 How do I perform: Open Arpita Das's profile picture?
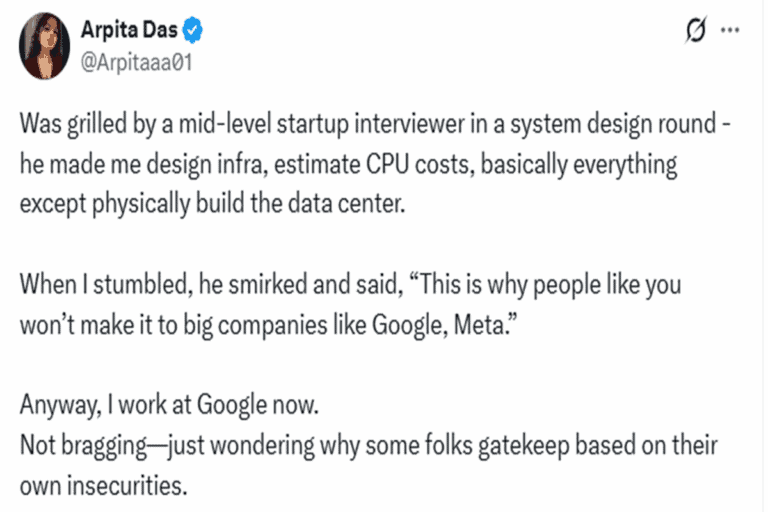click(x=45, y=46)
